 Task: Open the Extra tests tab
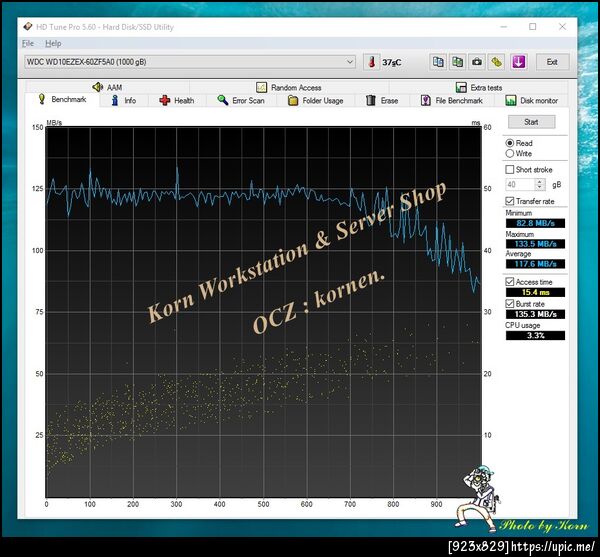(479, 87)
